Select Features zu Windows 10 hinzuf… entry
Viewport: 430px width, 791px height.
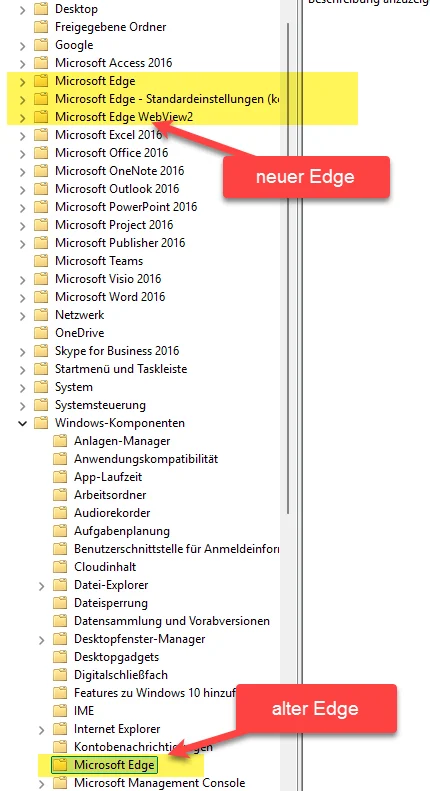coord(155,693)
